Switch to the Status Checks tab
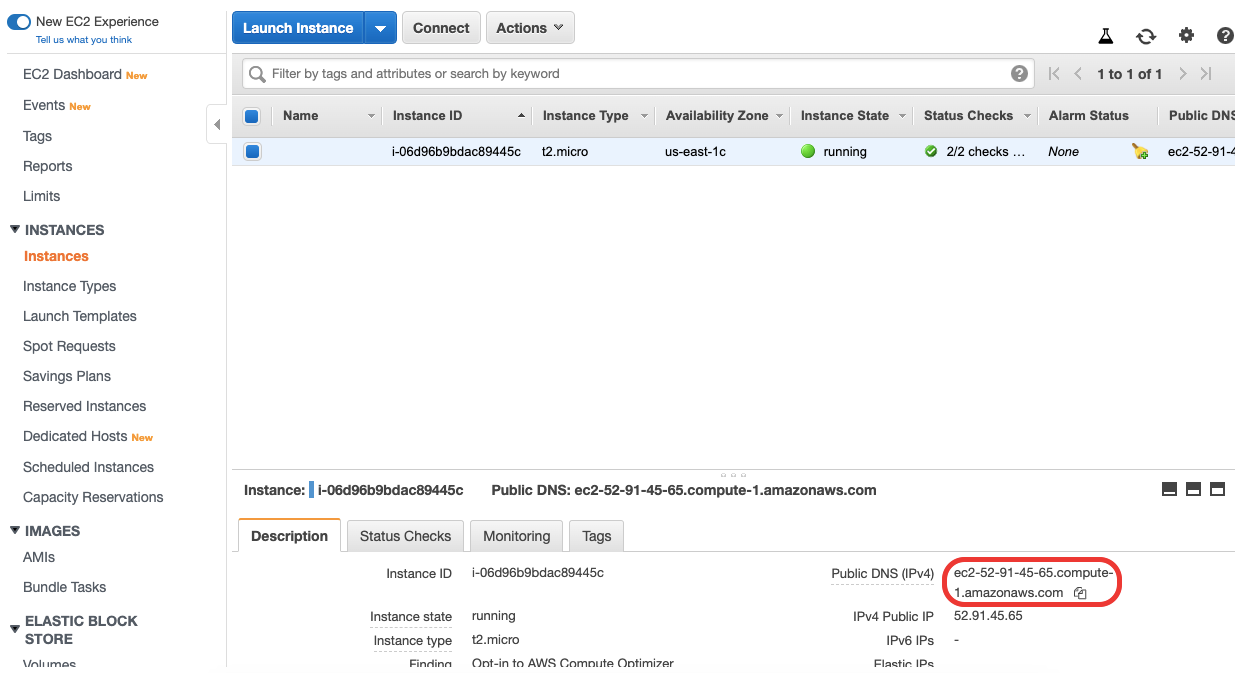The image size is (1242, 673). point(405,536)
